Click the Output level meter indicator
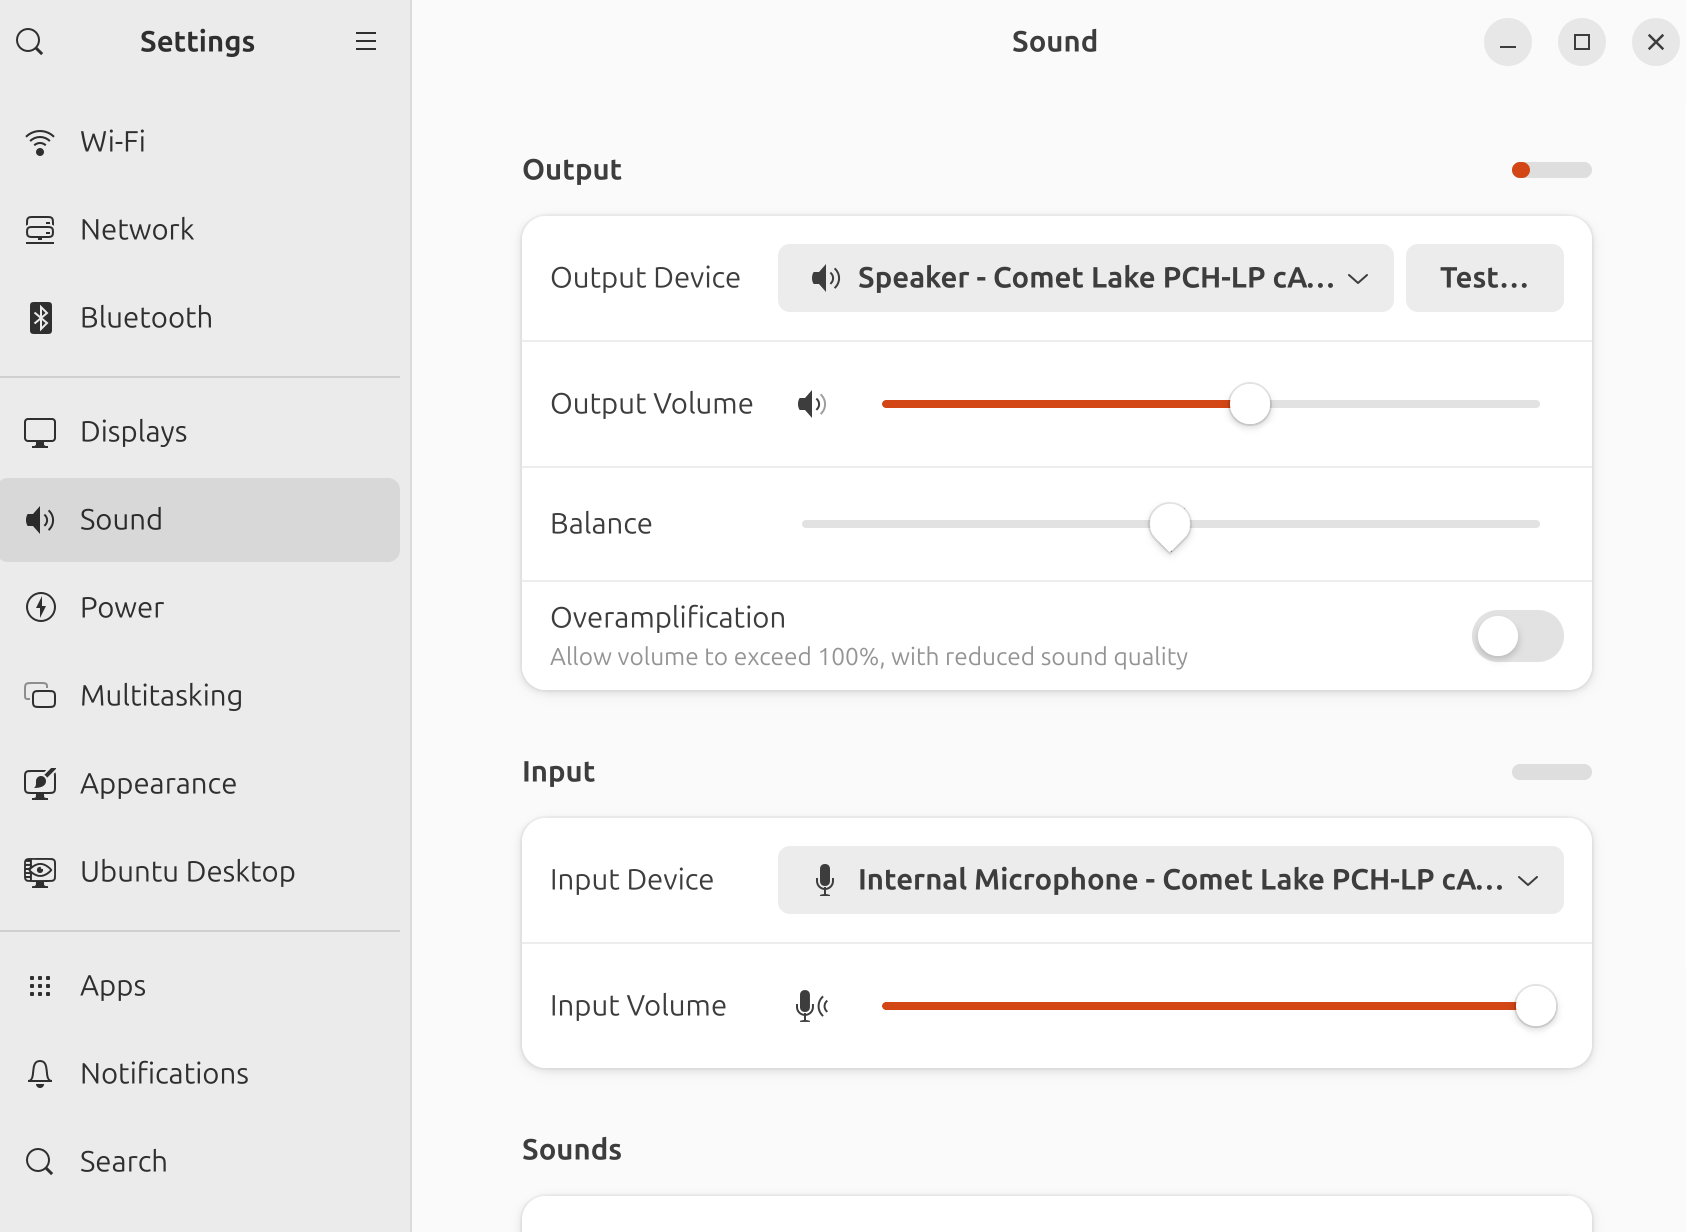Screen dimensions: 1686x1232 click(x=1551, y=170)
